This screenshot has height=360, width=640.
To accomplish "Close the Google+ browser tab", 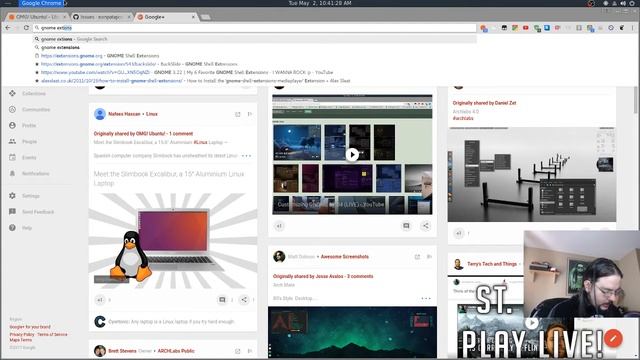I will (193, 17).
